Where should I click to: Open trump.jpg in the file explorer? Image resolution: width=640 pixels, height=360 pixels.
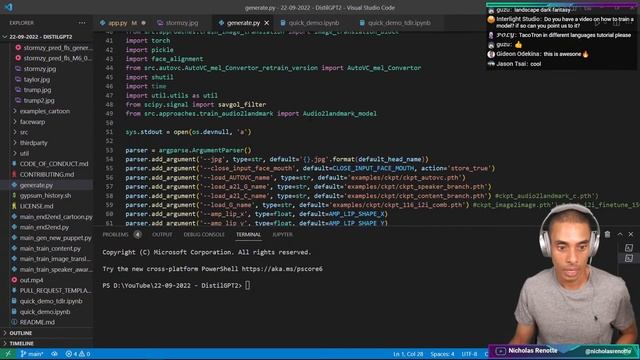click(37, 90)
